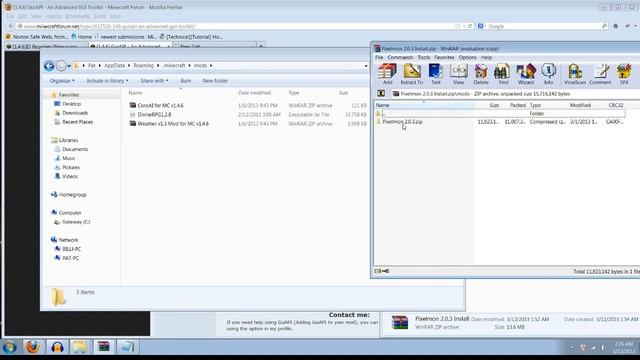Open the Find binoculars tool in WinRAR

tap(503, 74)
